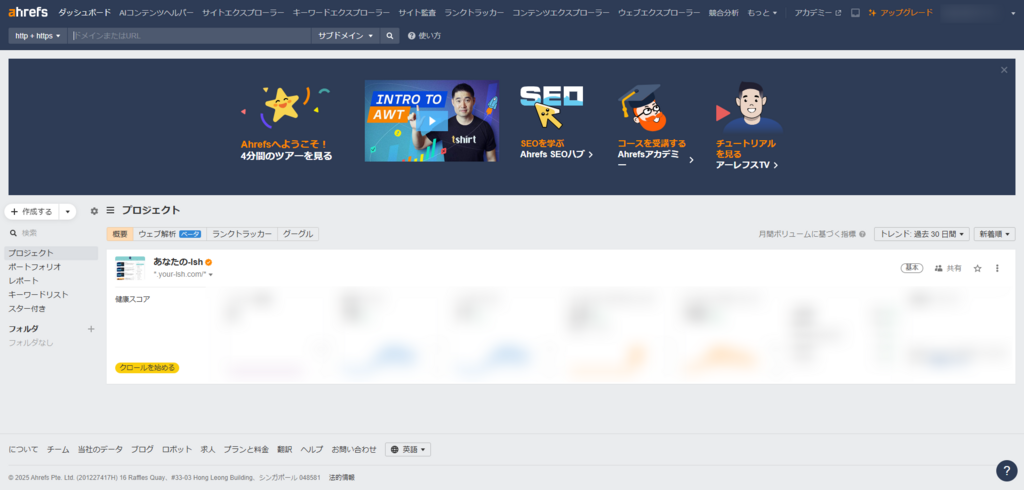This screenshot has height=490, width=1024.
Task: Open キーワードエクスプローラー
Action: pos(341,12)
